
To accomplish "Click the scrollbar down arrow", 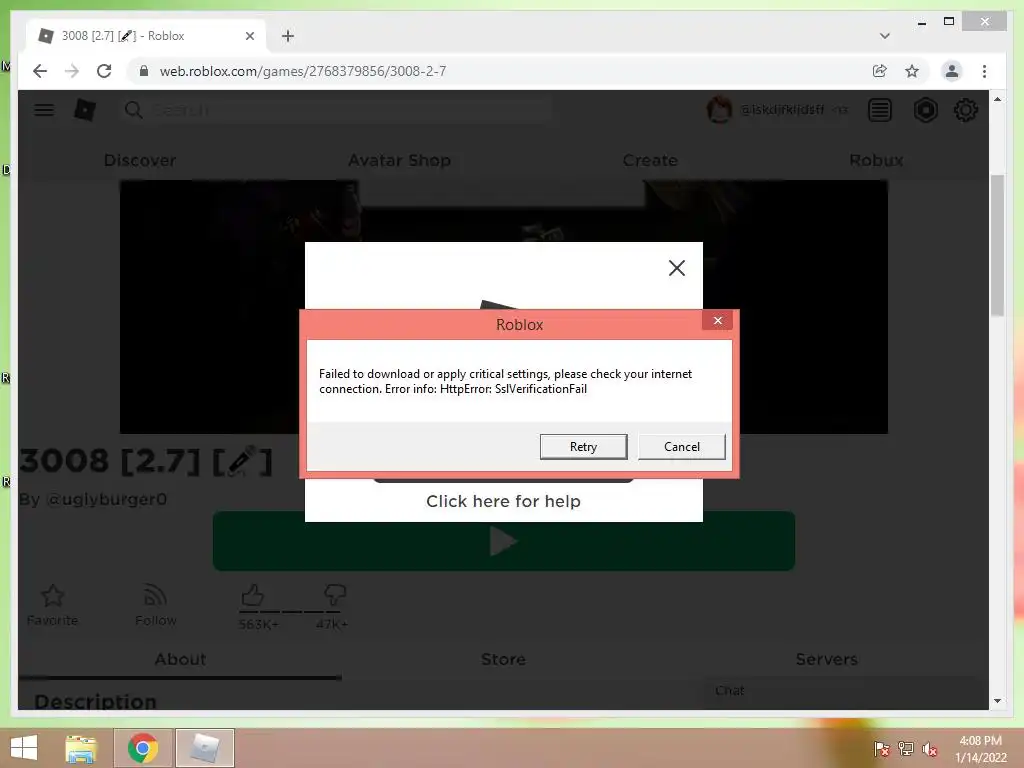I will pyautogui.click(x=997, y=701).
